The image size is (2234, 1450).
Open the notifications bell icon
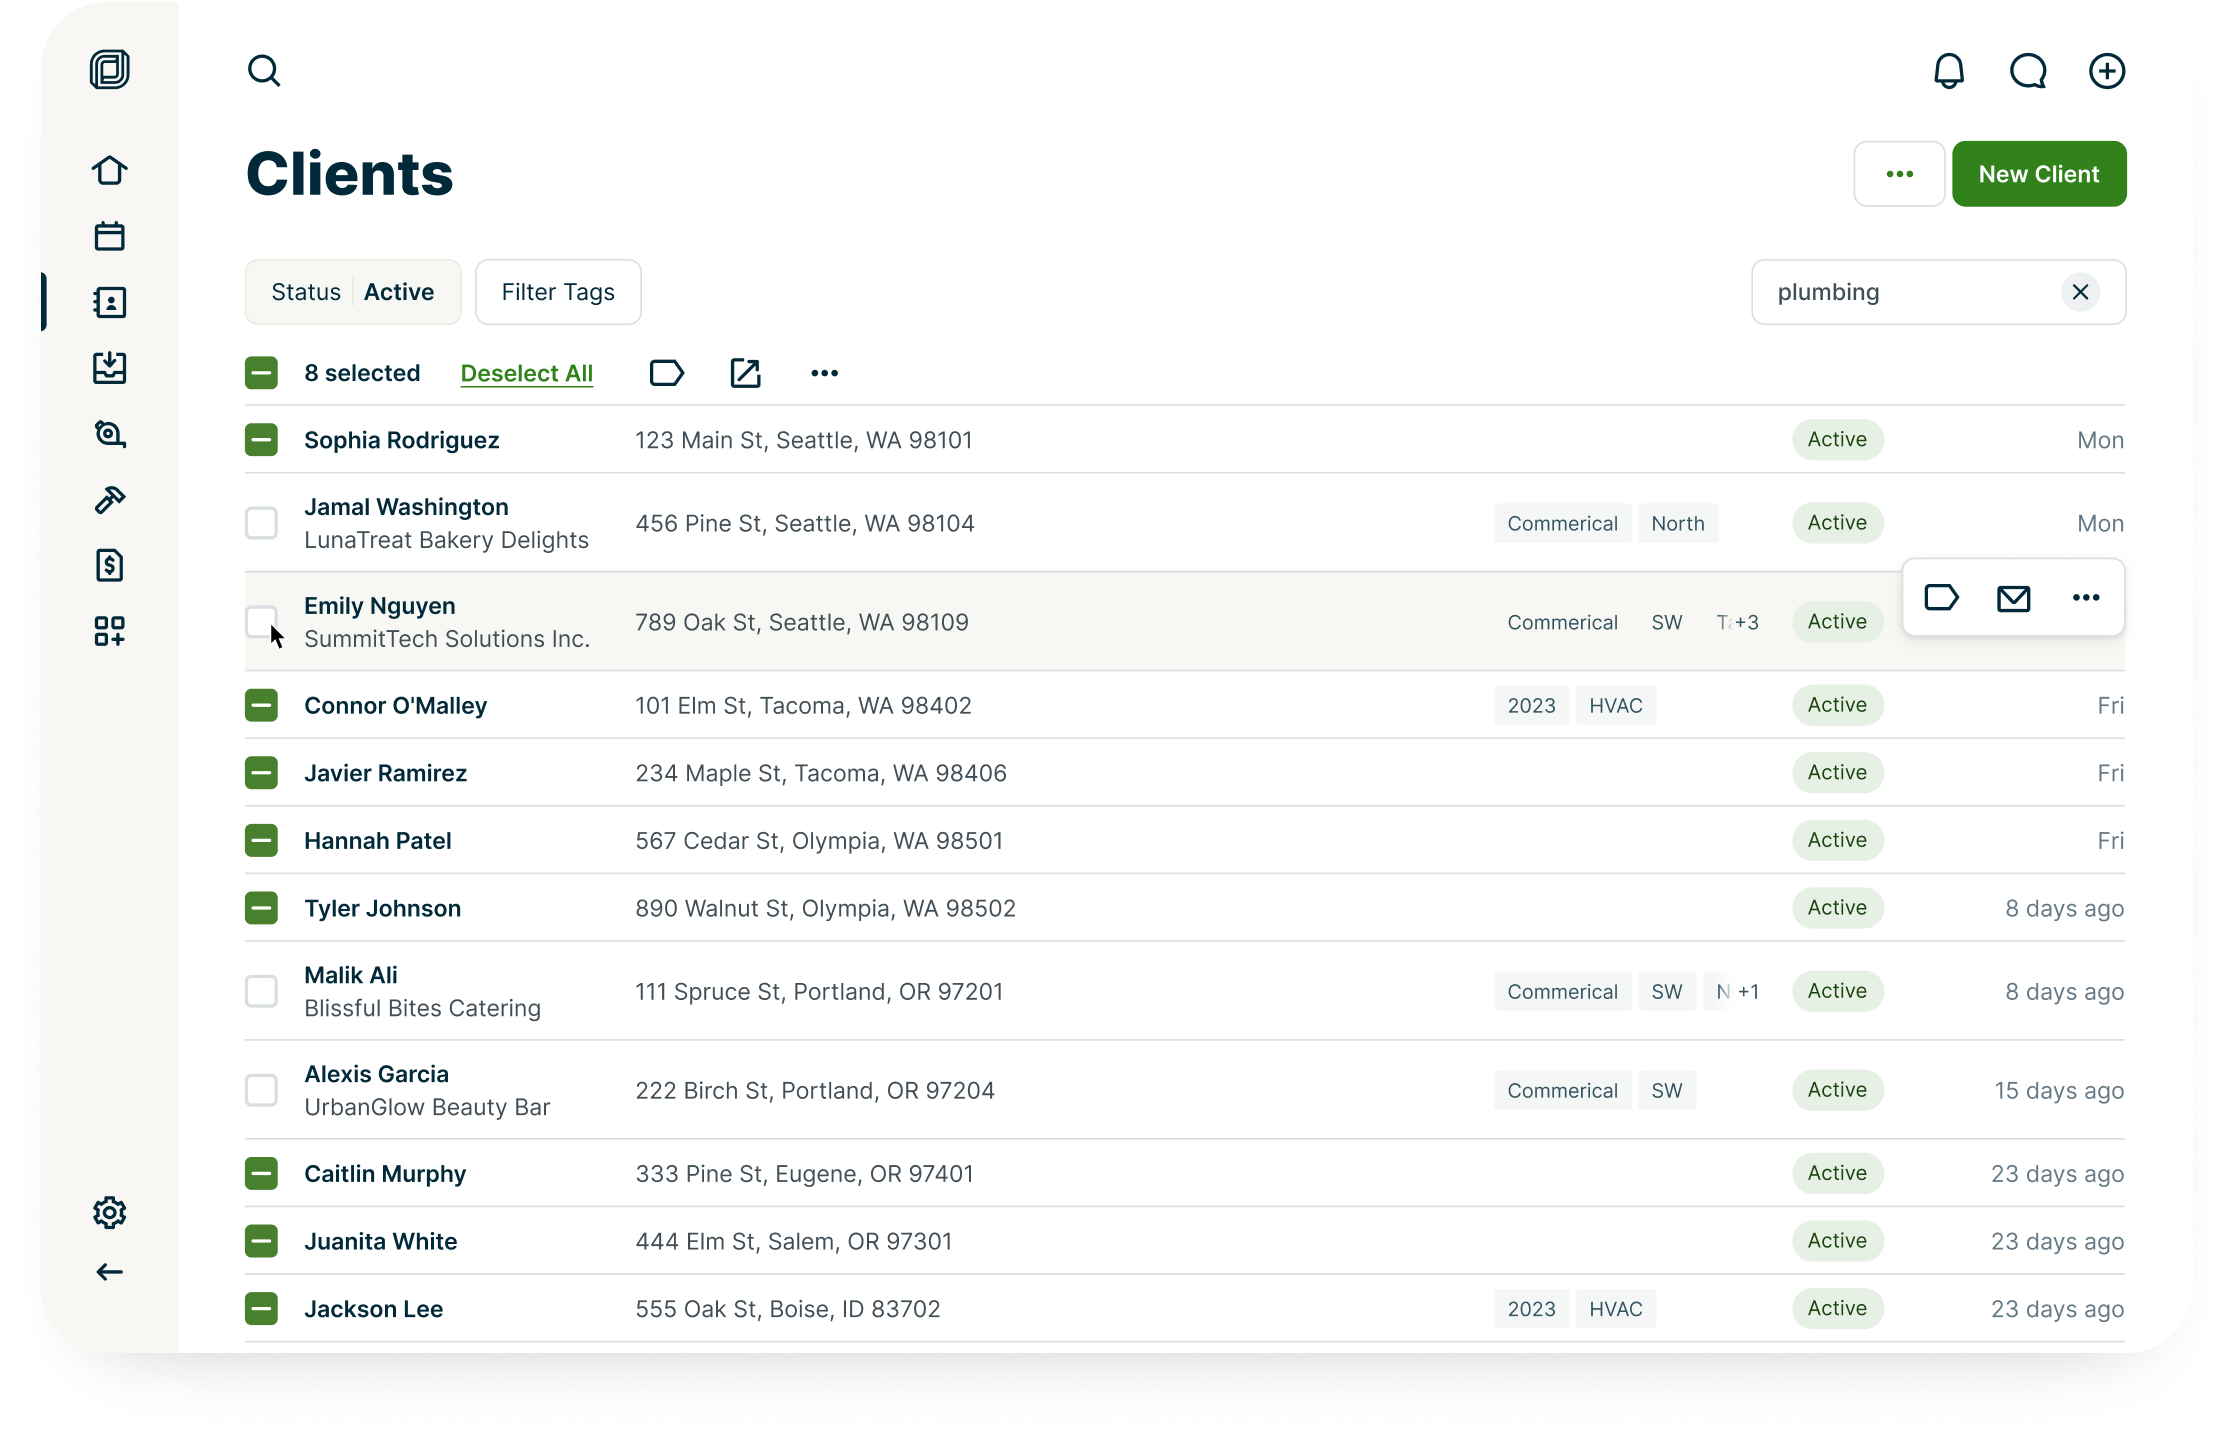(x=1948, y=71)
